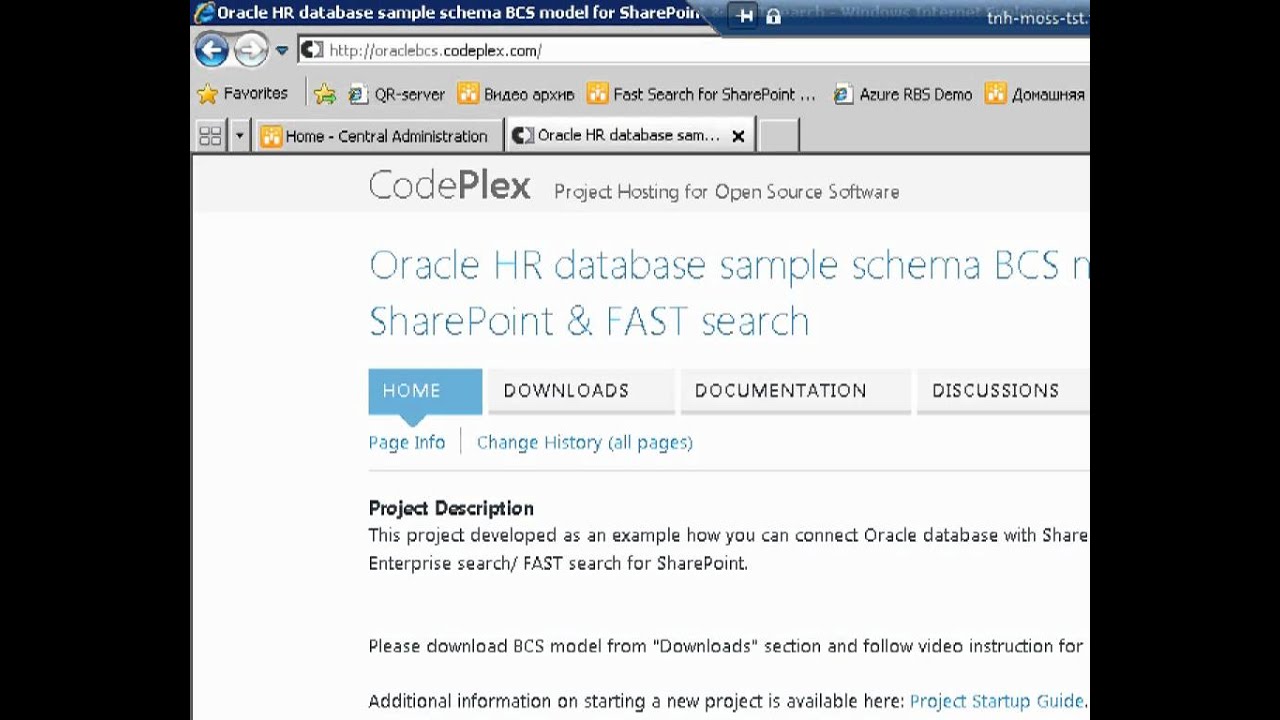Switch to Home - Central Administration tab
This screenshot has height=720, width=1280.
coord(375,136)
